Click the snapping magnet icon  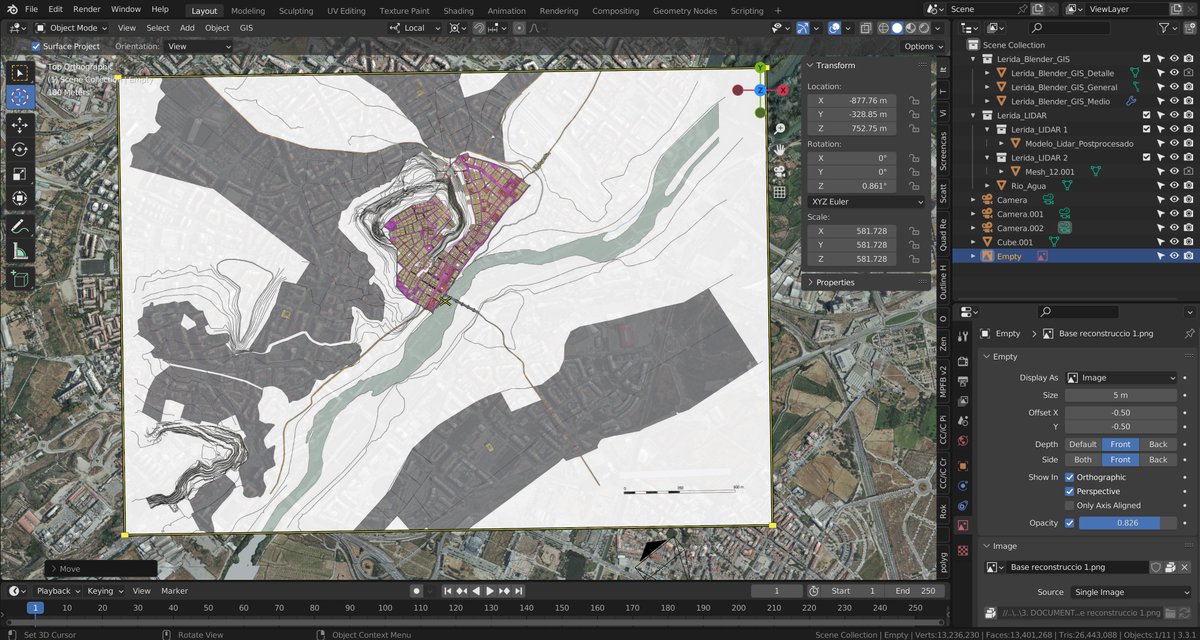pos(480,28)
